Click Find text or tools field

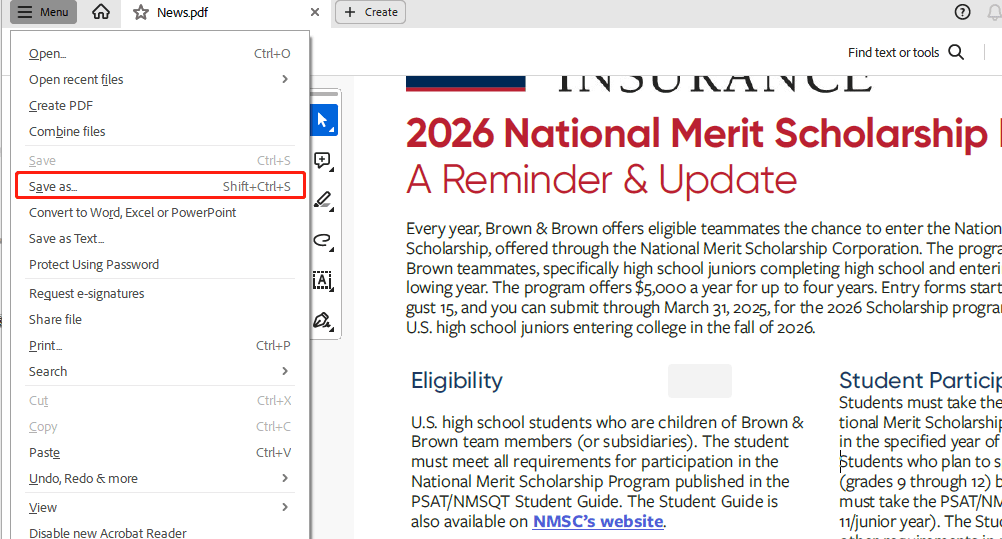(906, 52)
